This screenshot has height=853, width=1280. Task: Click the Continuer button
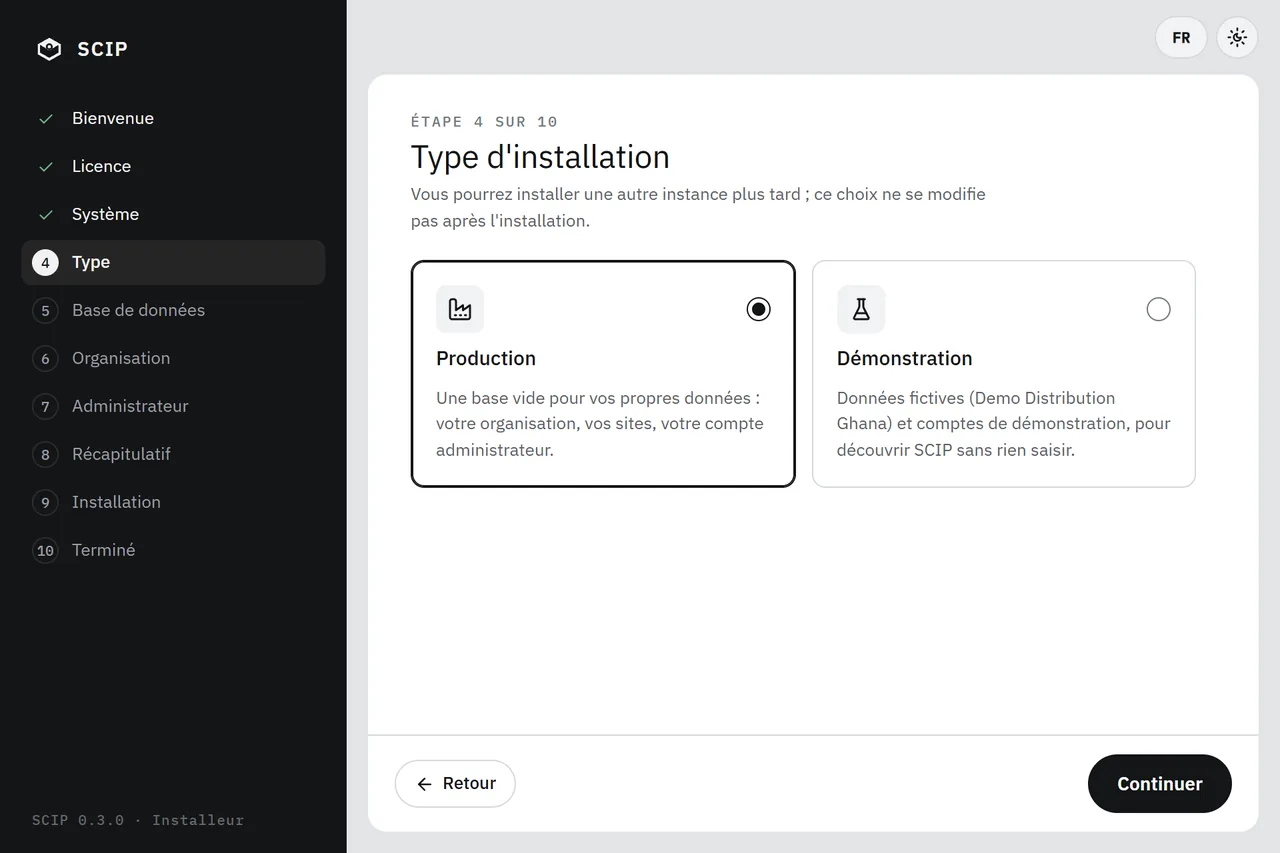point(1159,784)
